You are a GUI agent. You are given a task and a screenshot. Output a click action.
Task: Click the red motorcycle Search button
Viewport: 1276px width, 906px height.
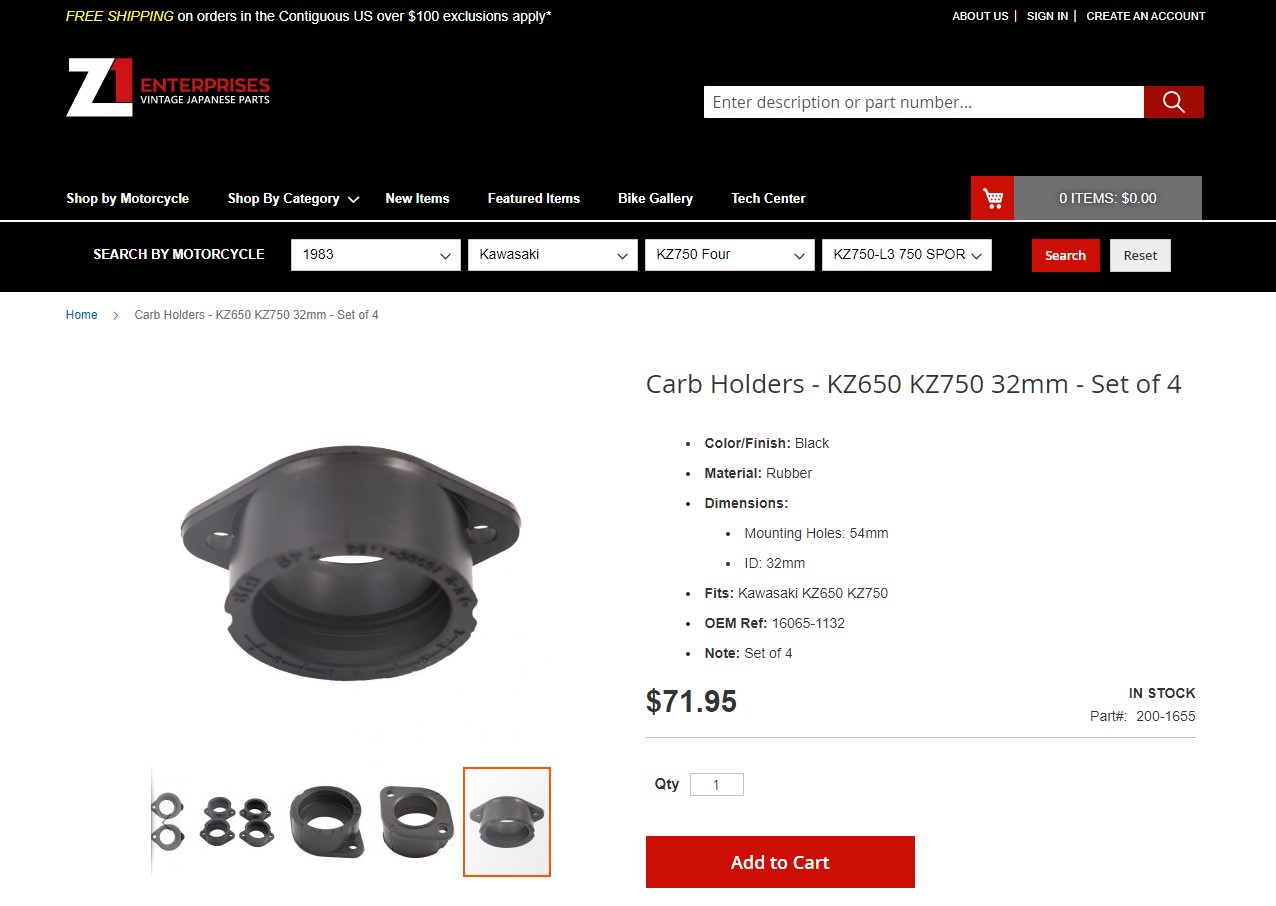[x=1066, y=255]
